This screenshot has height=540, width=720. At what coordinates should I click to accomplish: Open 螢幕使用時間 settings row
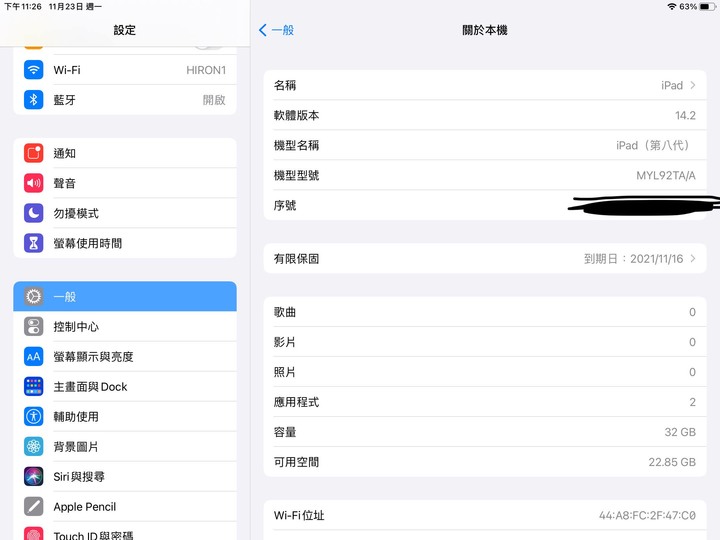click(x=125, y=243)
